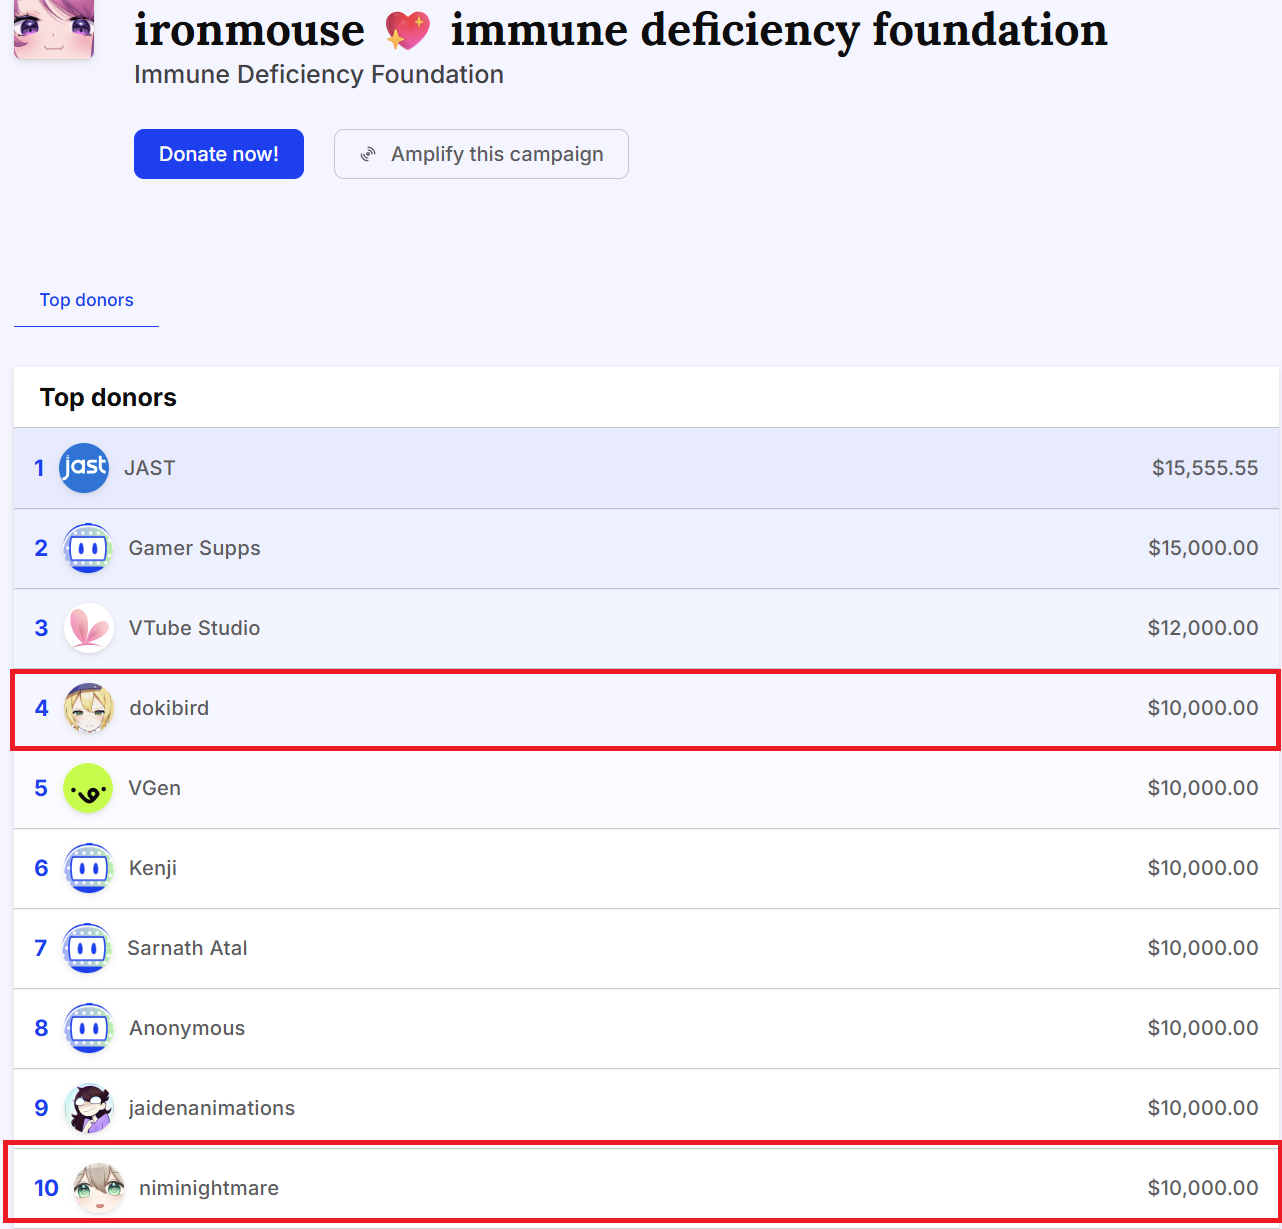Click the VGen green smiley icon

coord(88,788)
